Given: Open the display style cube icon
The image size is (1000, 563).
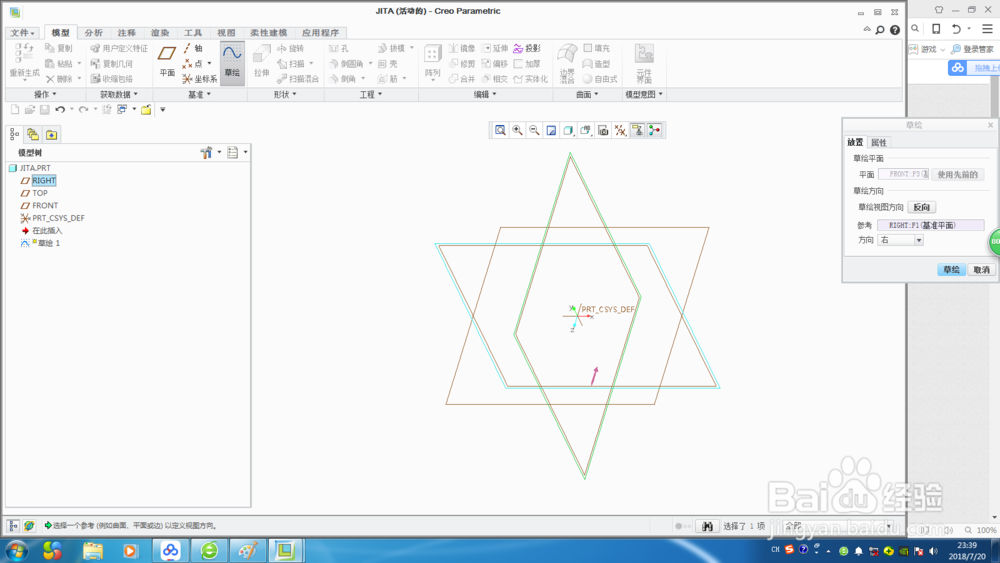Looking at the screenshot, I should point(568,131).
